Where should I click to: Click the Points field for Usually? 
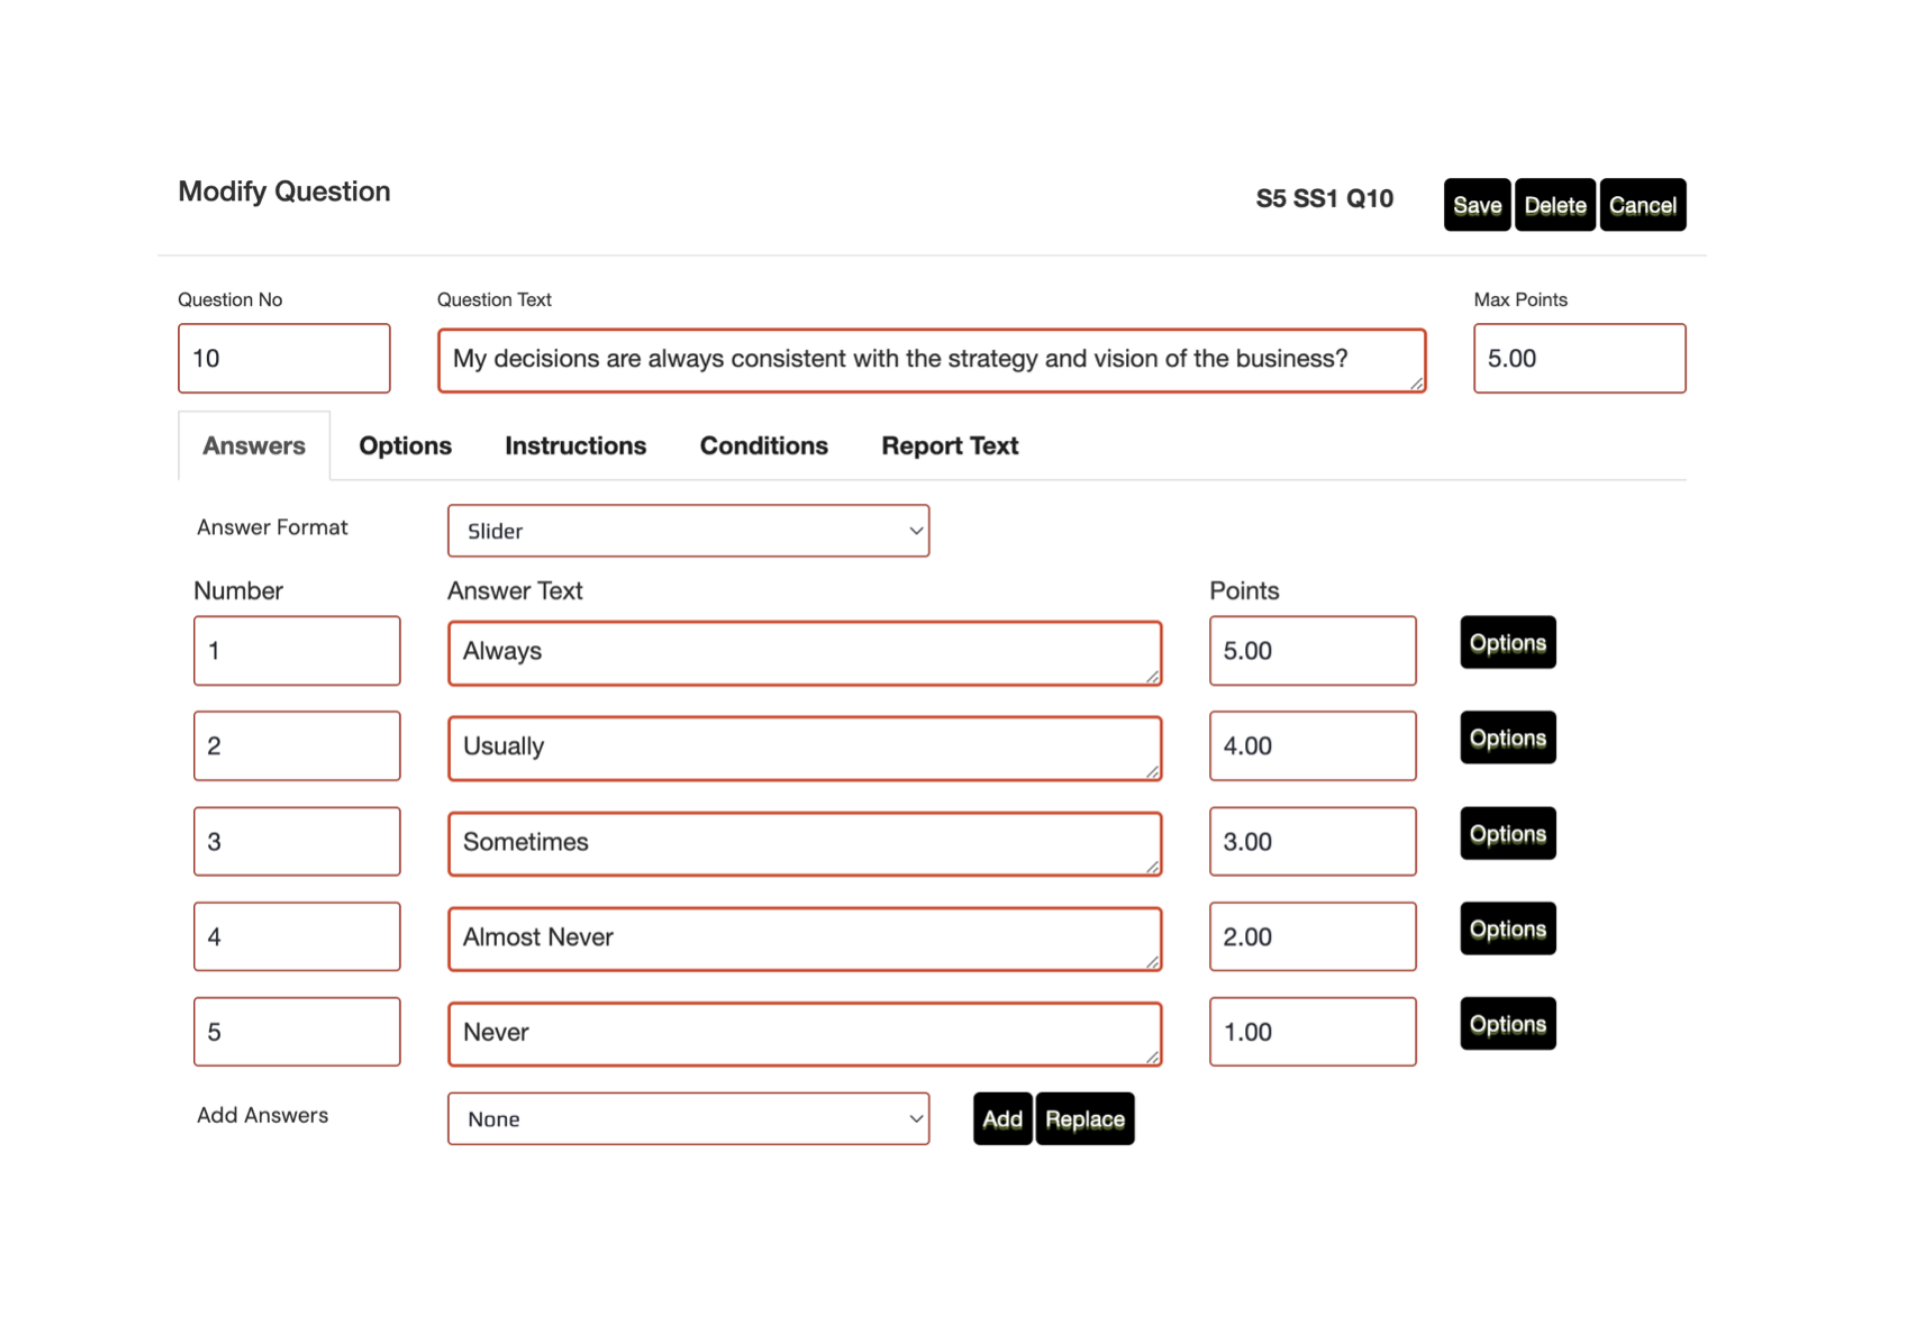(1312, 746)
